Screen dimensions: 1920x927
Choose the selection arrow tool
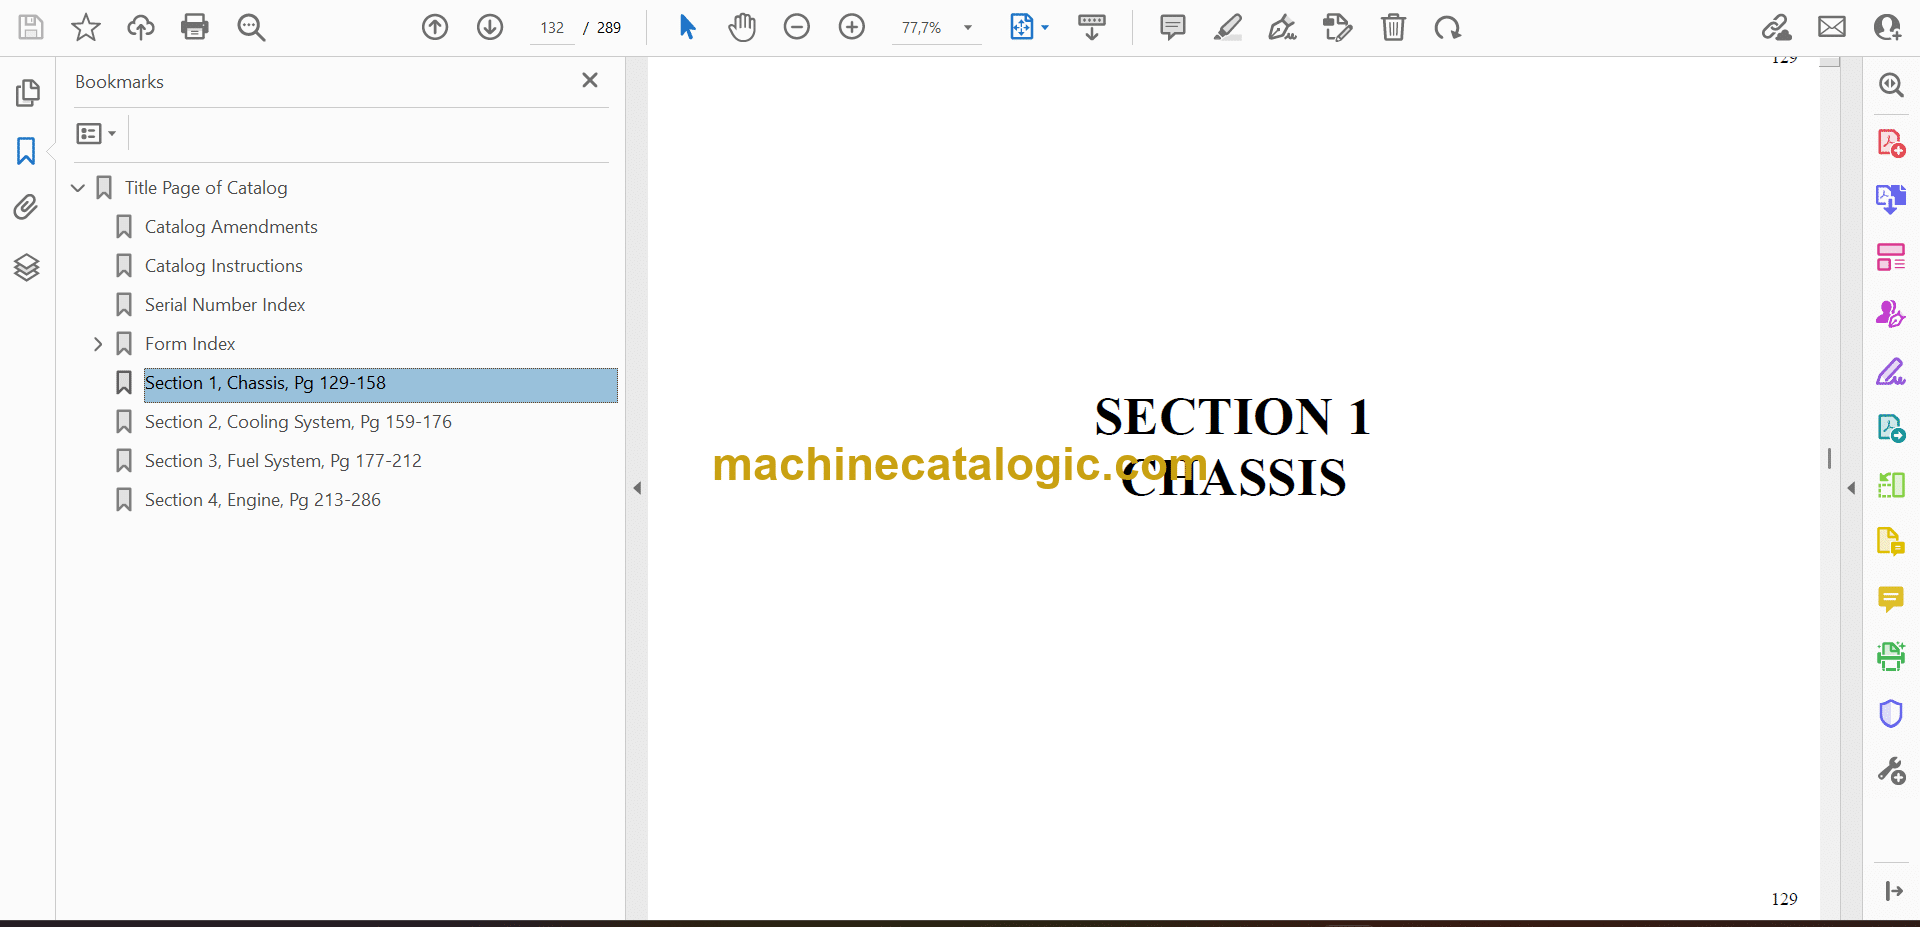[x=687, y=27]
